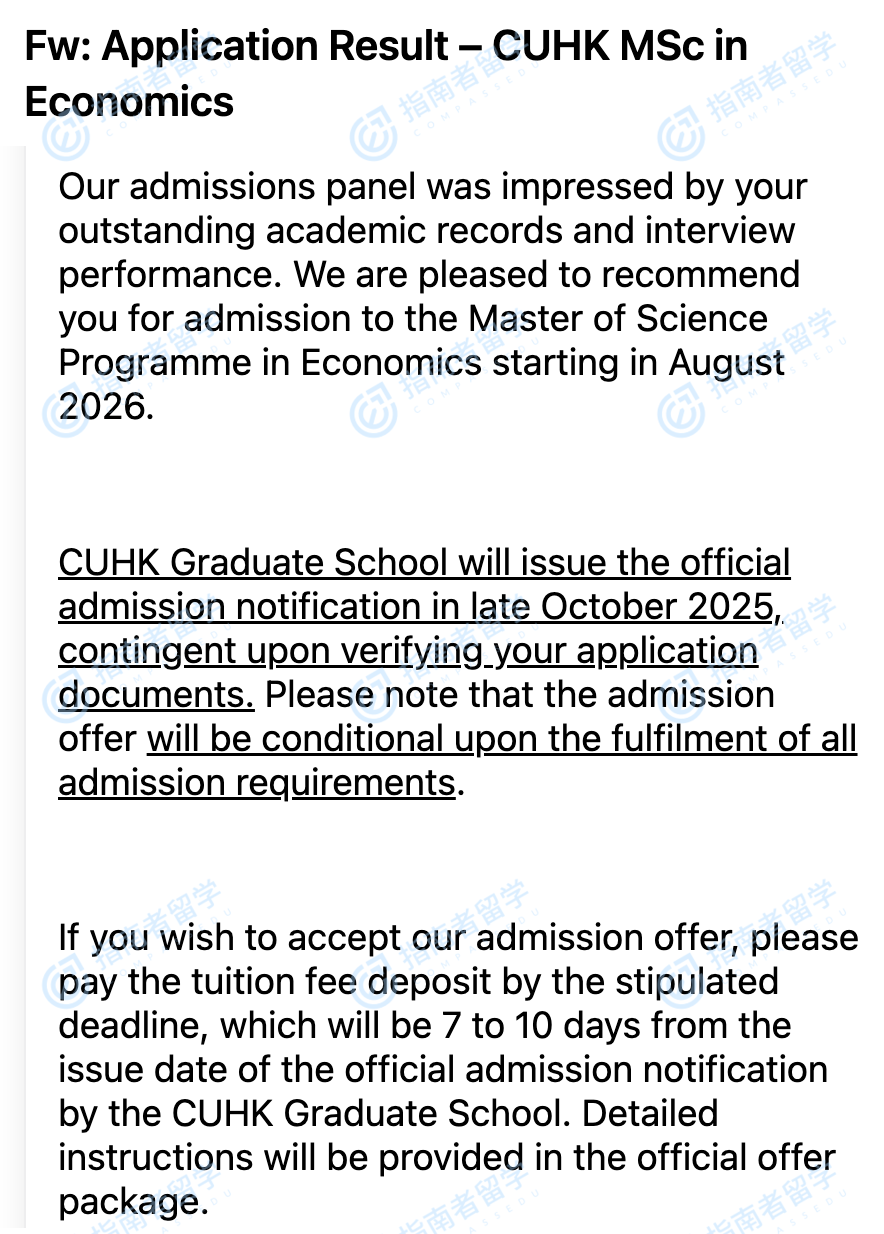Click the underlined "admission requirements" text

click(x=257, y=783)
